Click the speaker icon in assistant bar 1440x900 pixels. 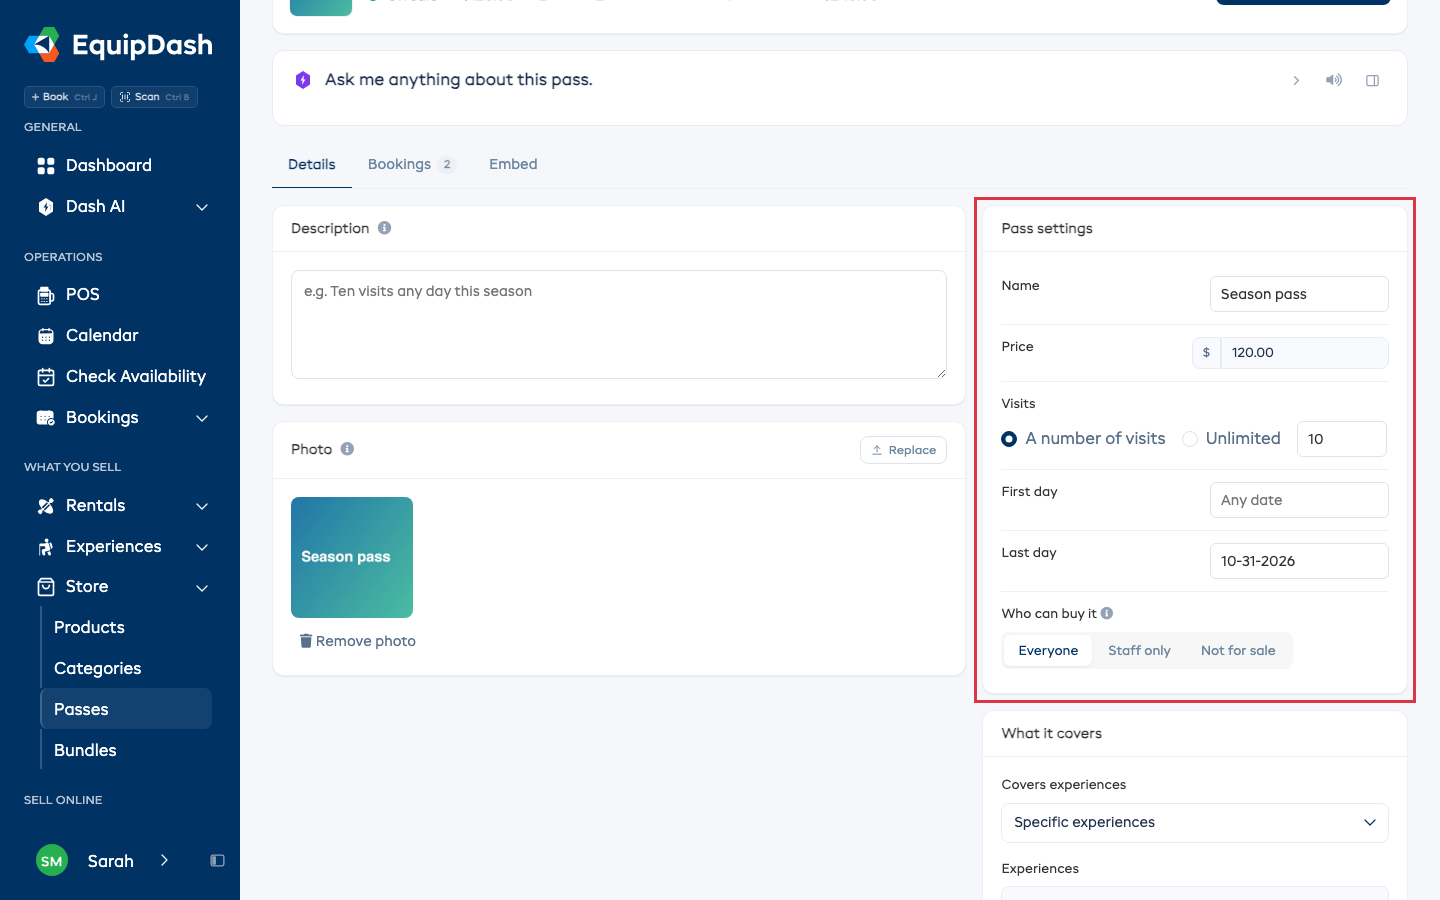tap(1334, 80)
